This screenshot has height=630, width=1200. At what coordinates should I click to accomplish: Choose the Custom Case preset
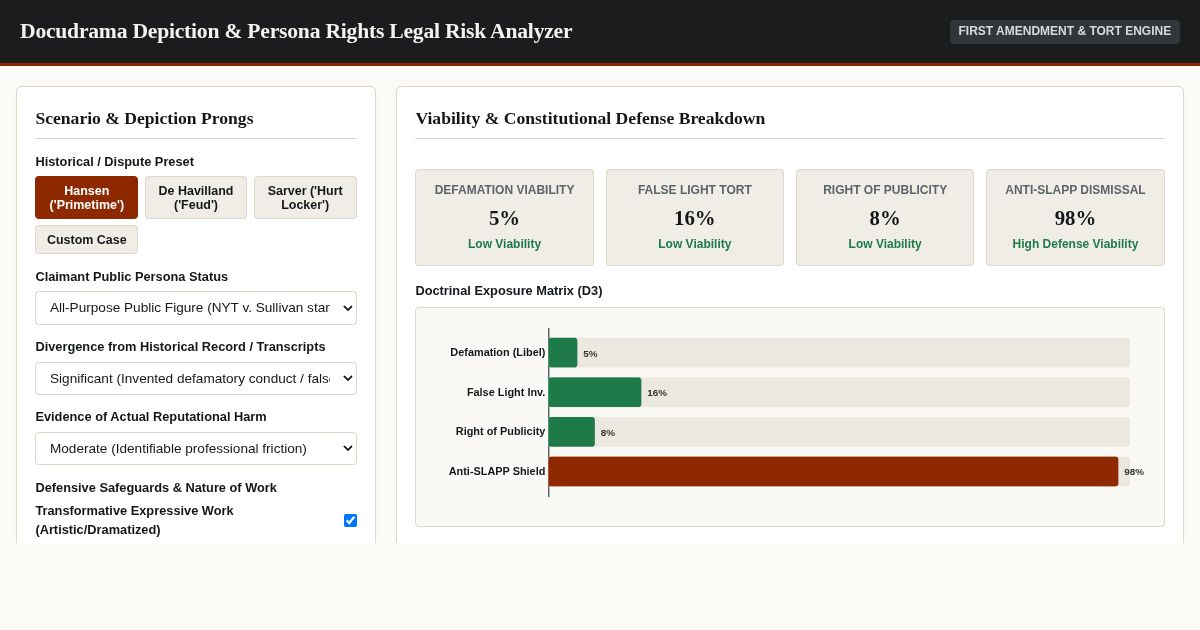(86, 240)
